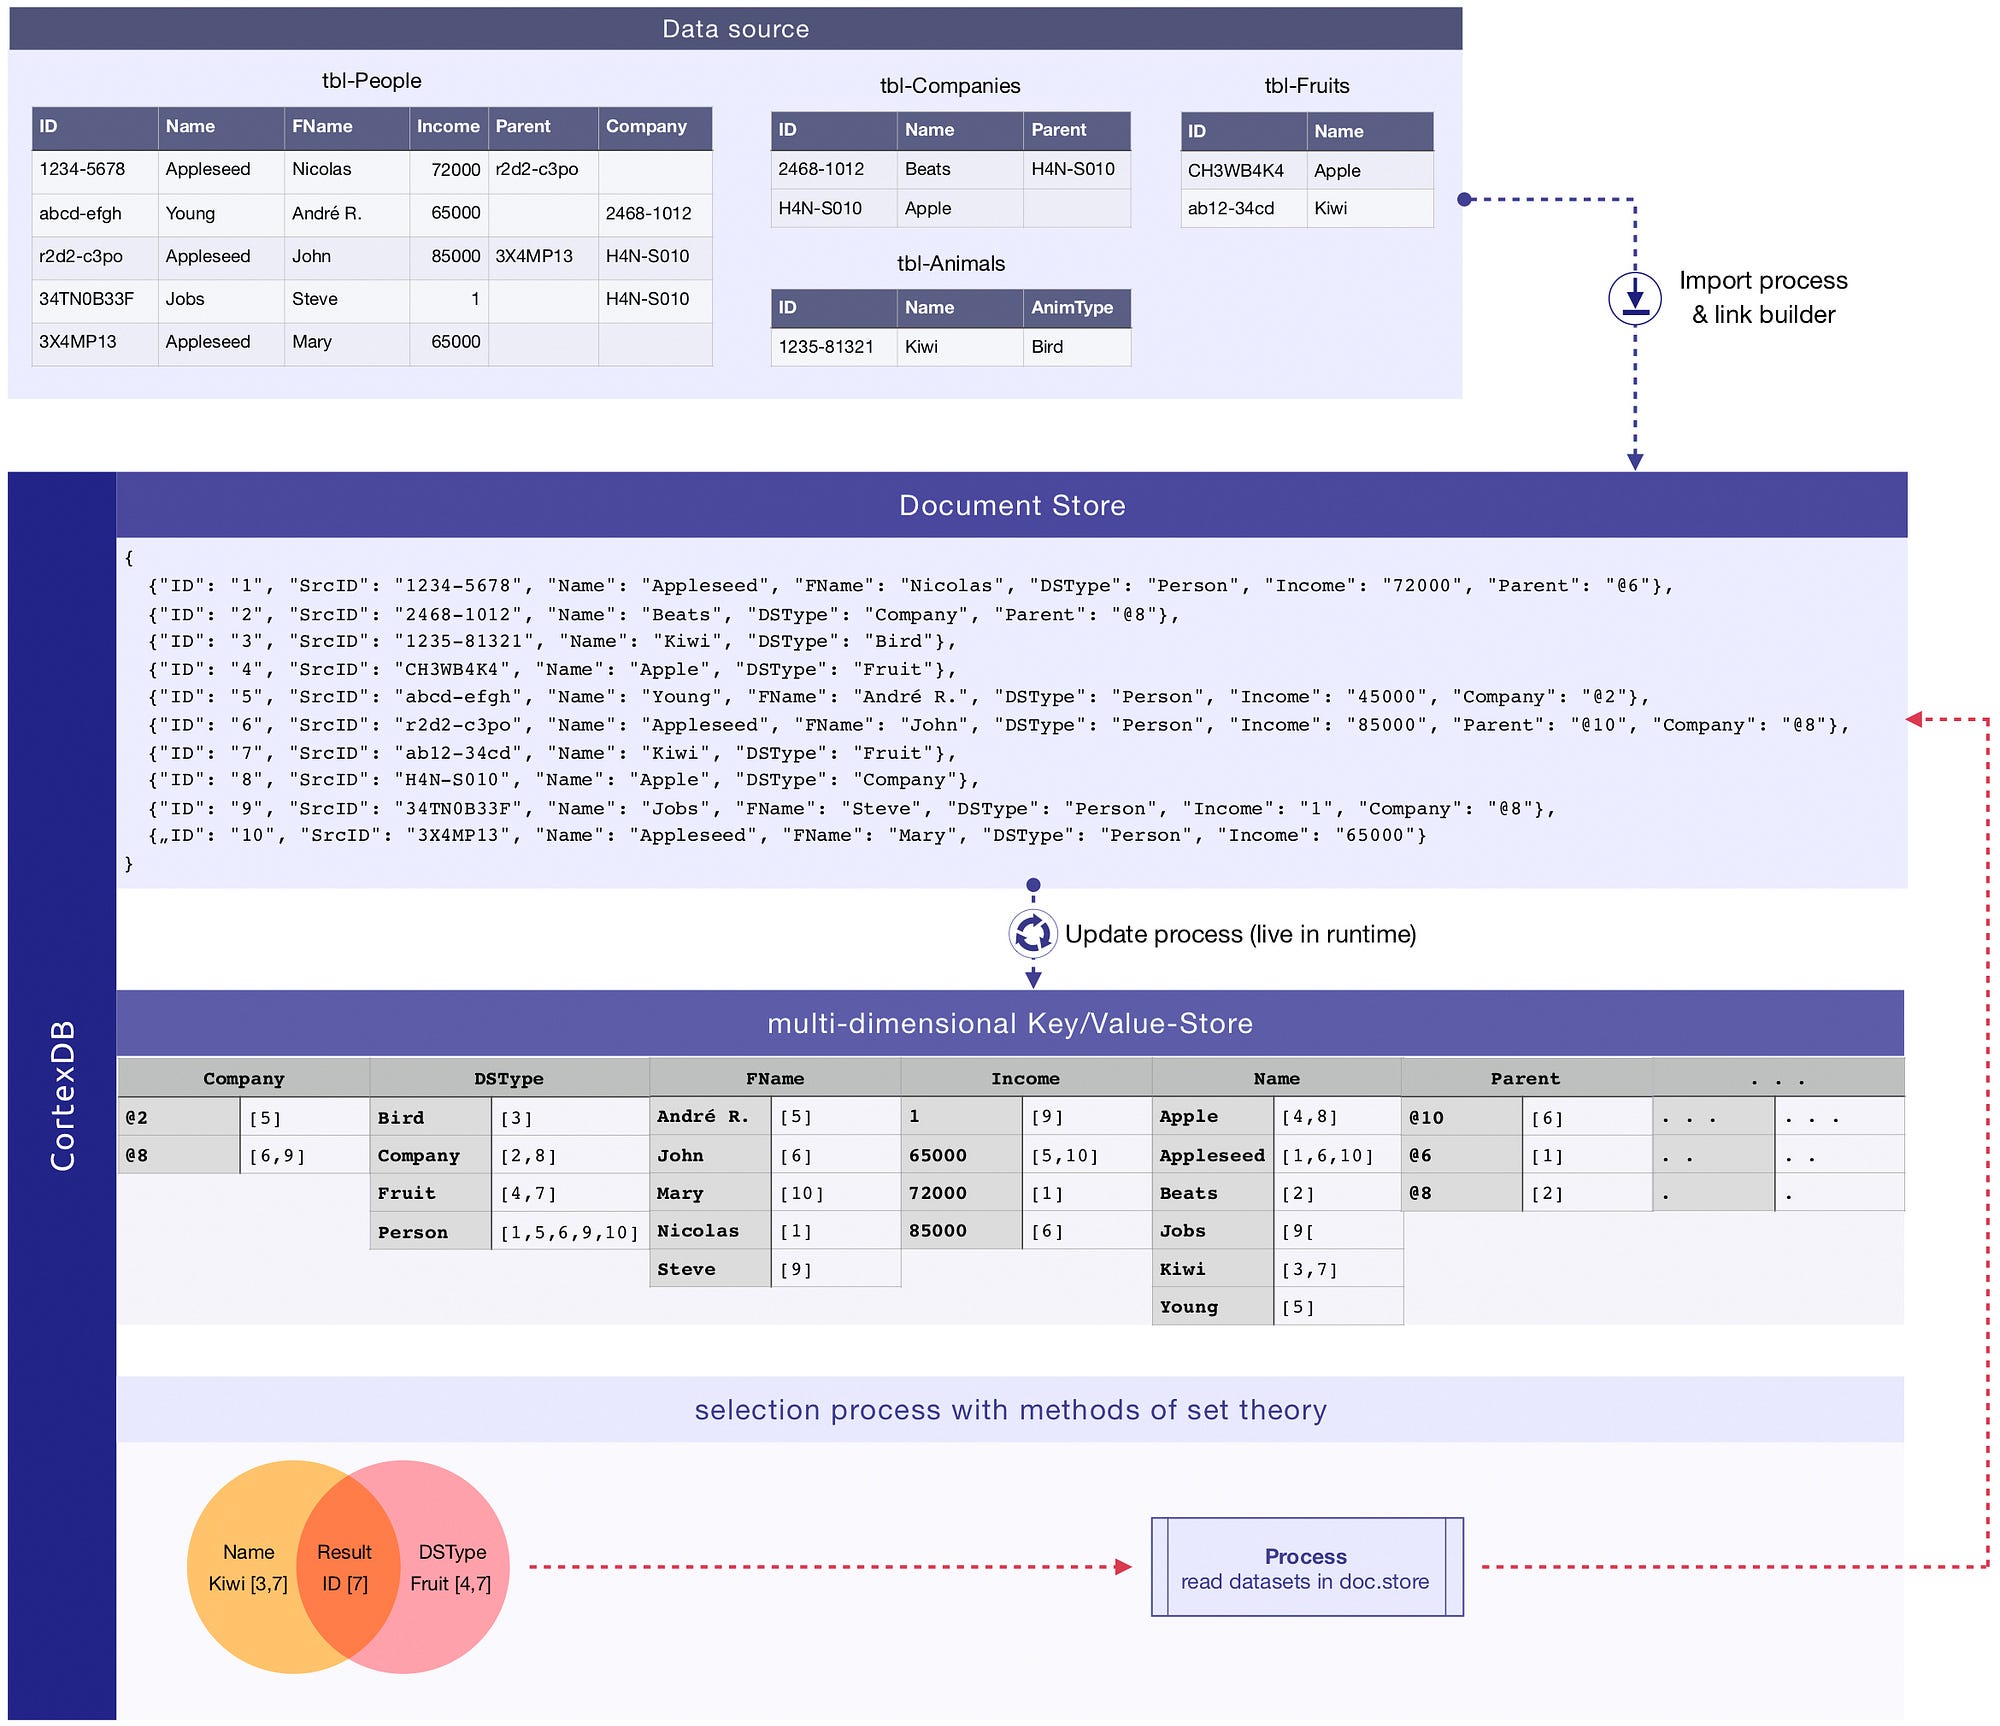Click the update process refresh icon
Screen dimensions: 2000x1726
1033,934
